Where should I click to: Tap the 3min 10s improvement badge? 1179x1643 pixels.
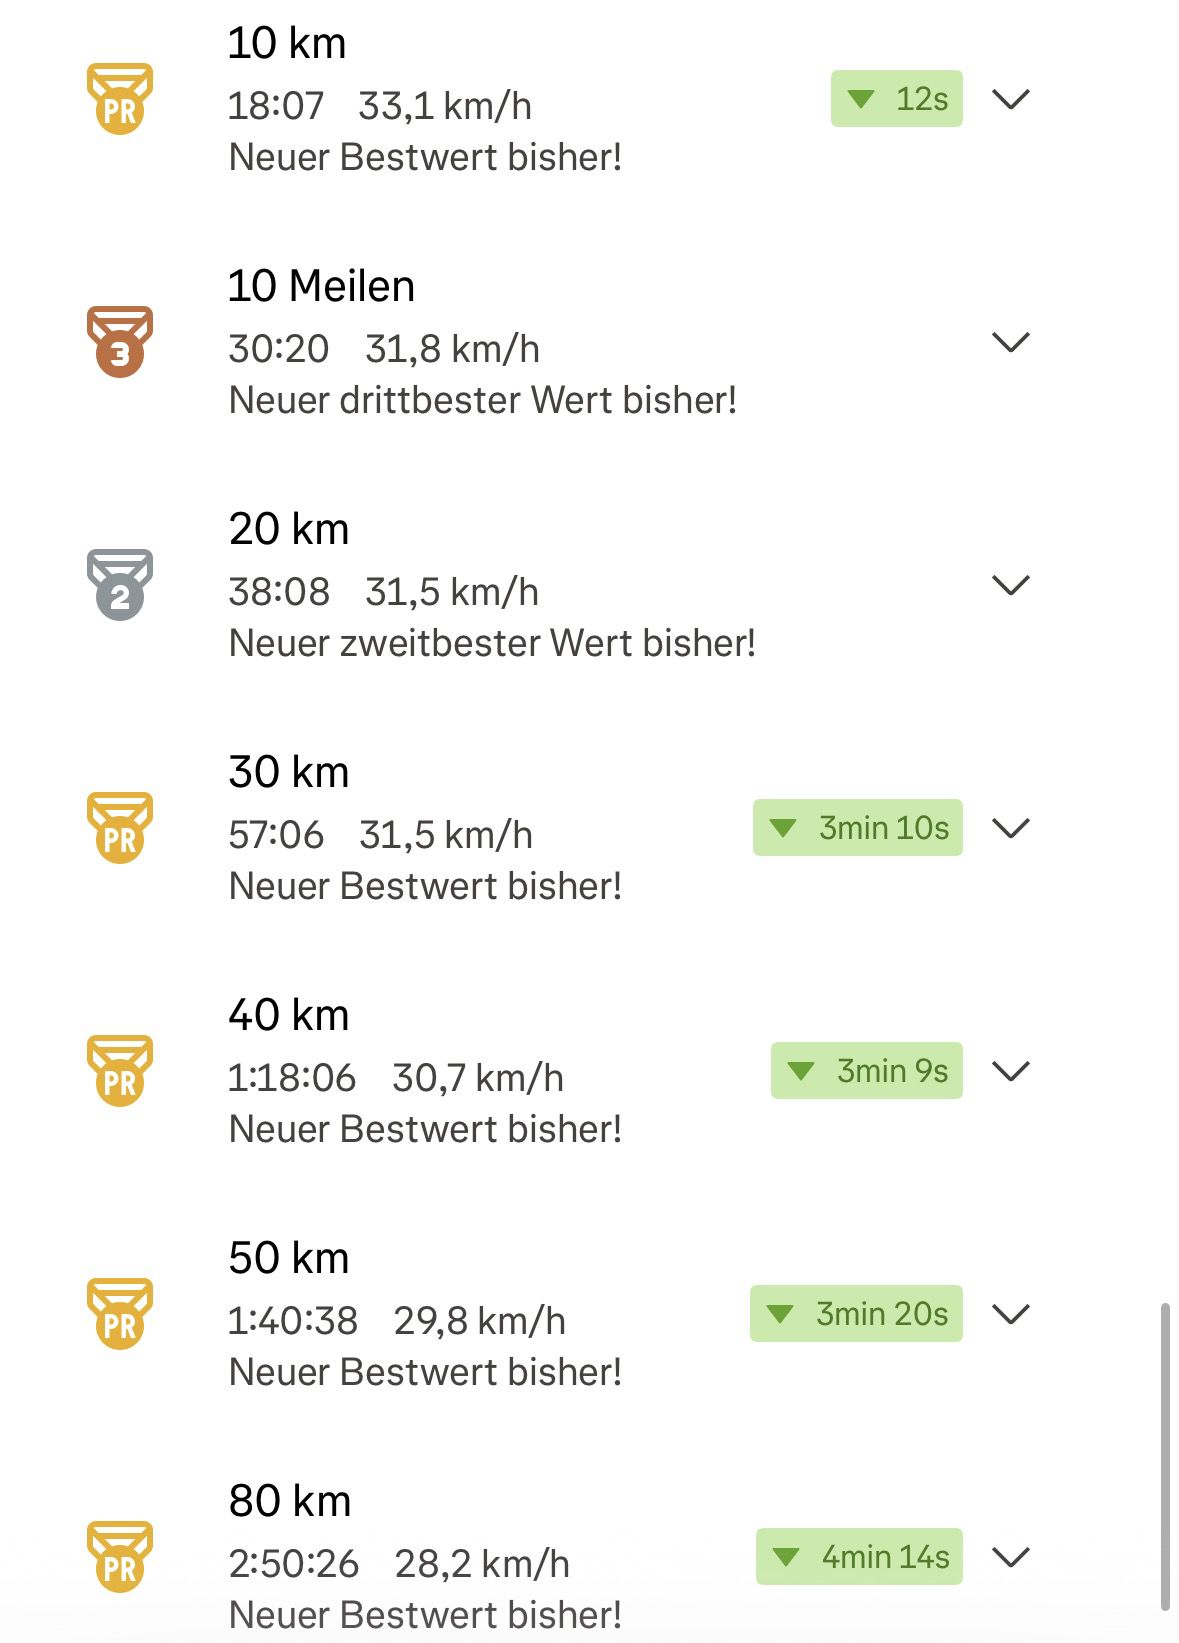tap(858, 827)
